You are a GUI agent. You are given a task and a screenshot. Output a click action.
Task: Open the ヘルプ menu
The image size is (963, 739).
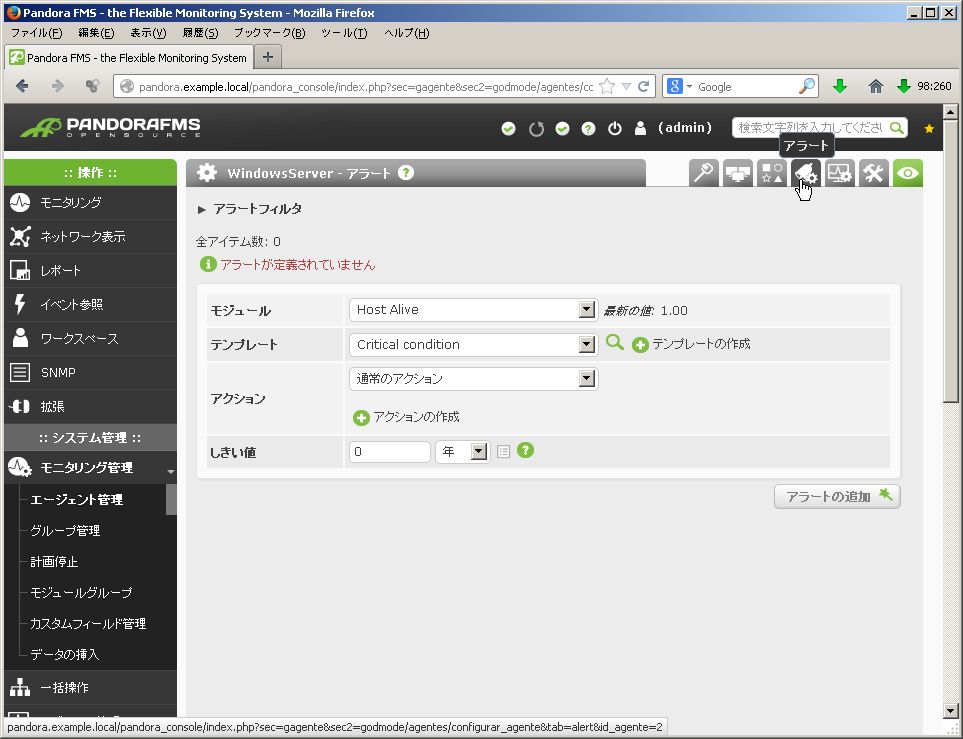pos(407,33)
